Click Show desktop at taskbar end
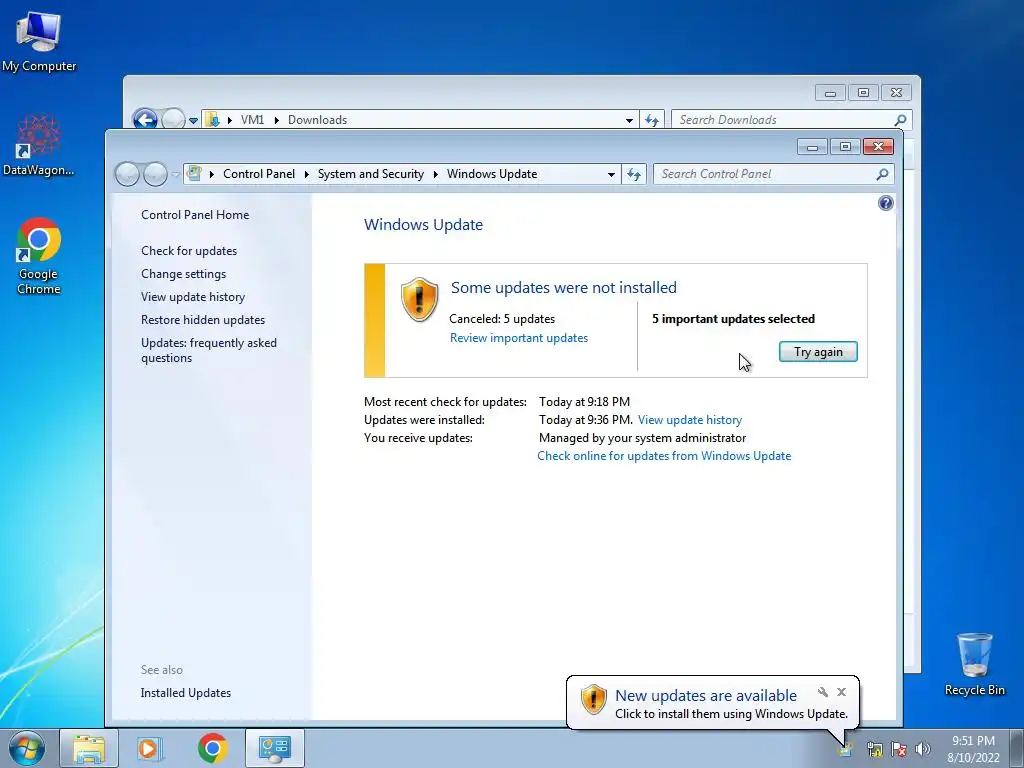This screenshot has width=1024, height=768. coord(1017,748)
